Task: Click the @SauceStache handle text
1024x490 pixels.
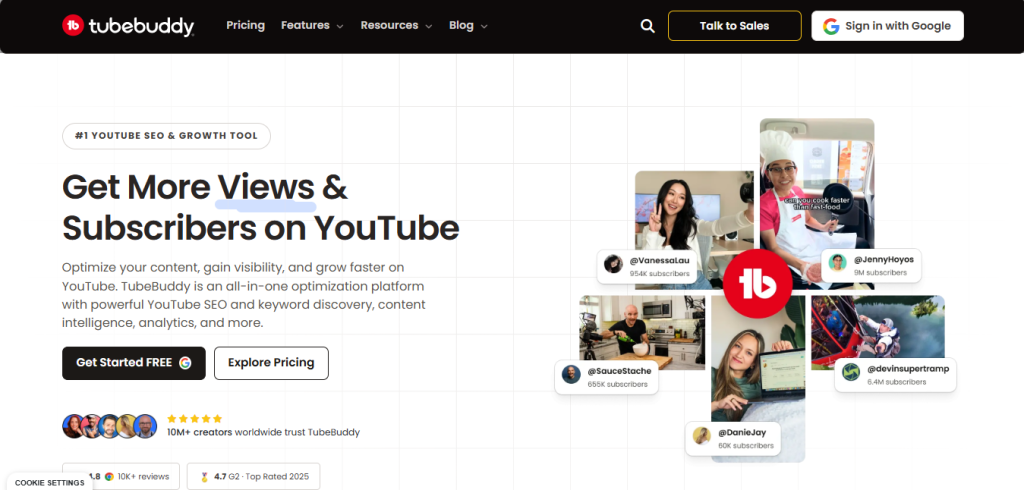Action: [x=619, y=371]
